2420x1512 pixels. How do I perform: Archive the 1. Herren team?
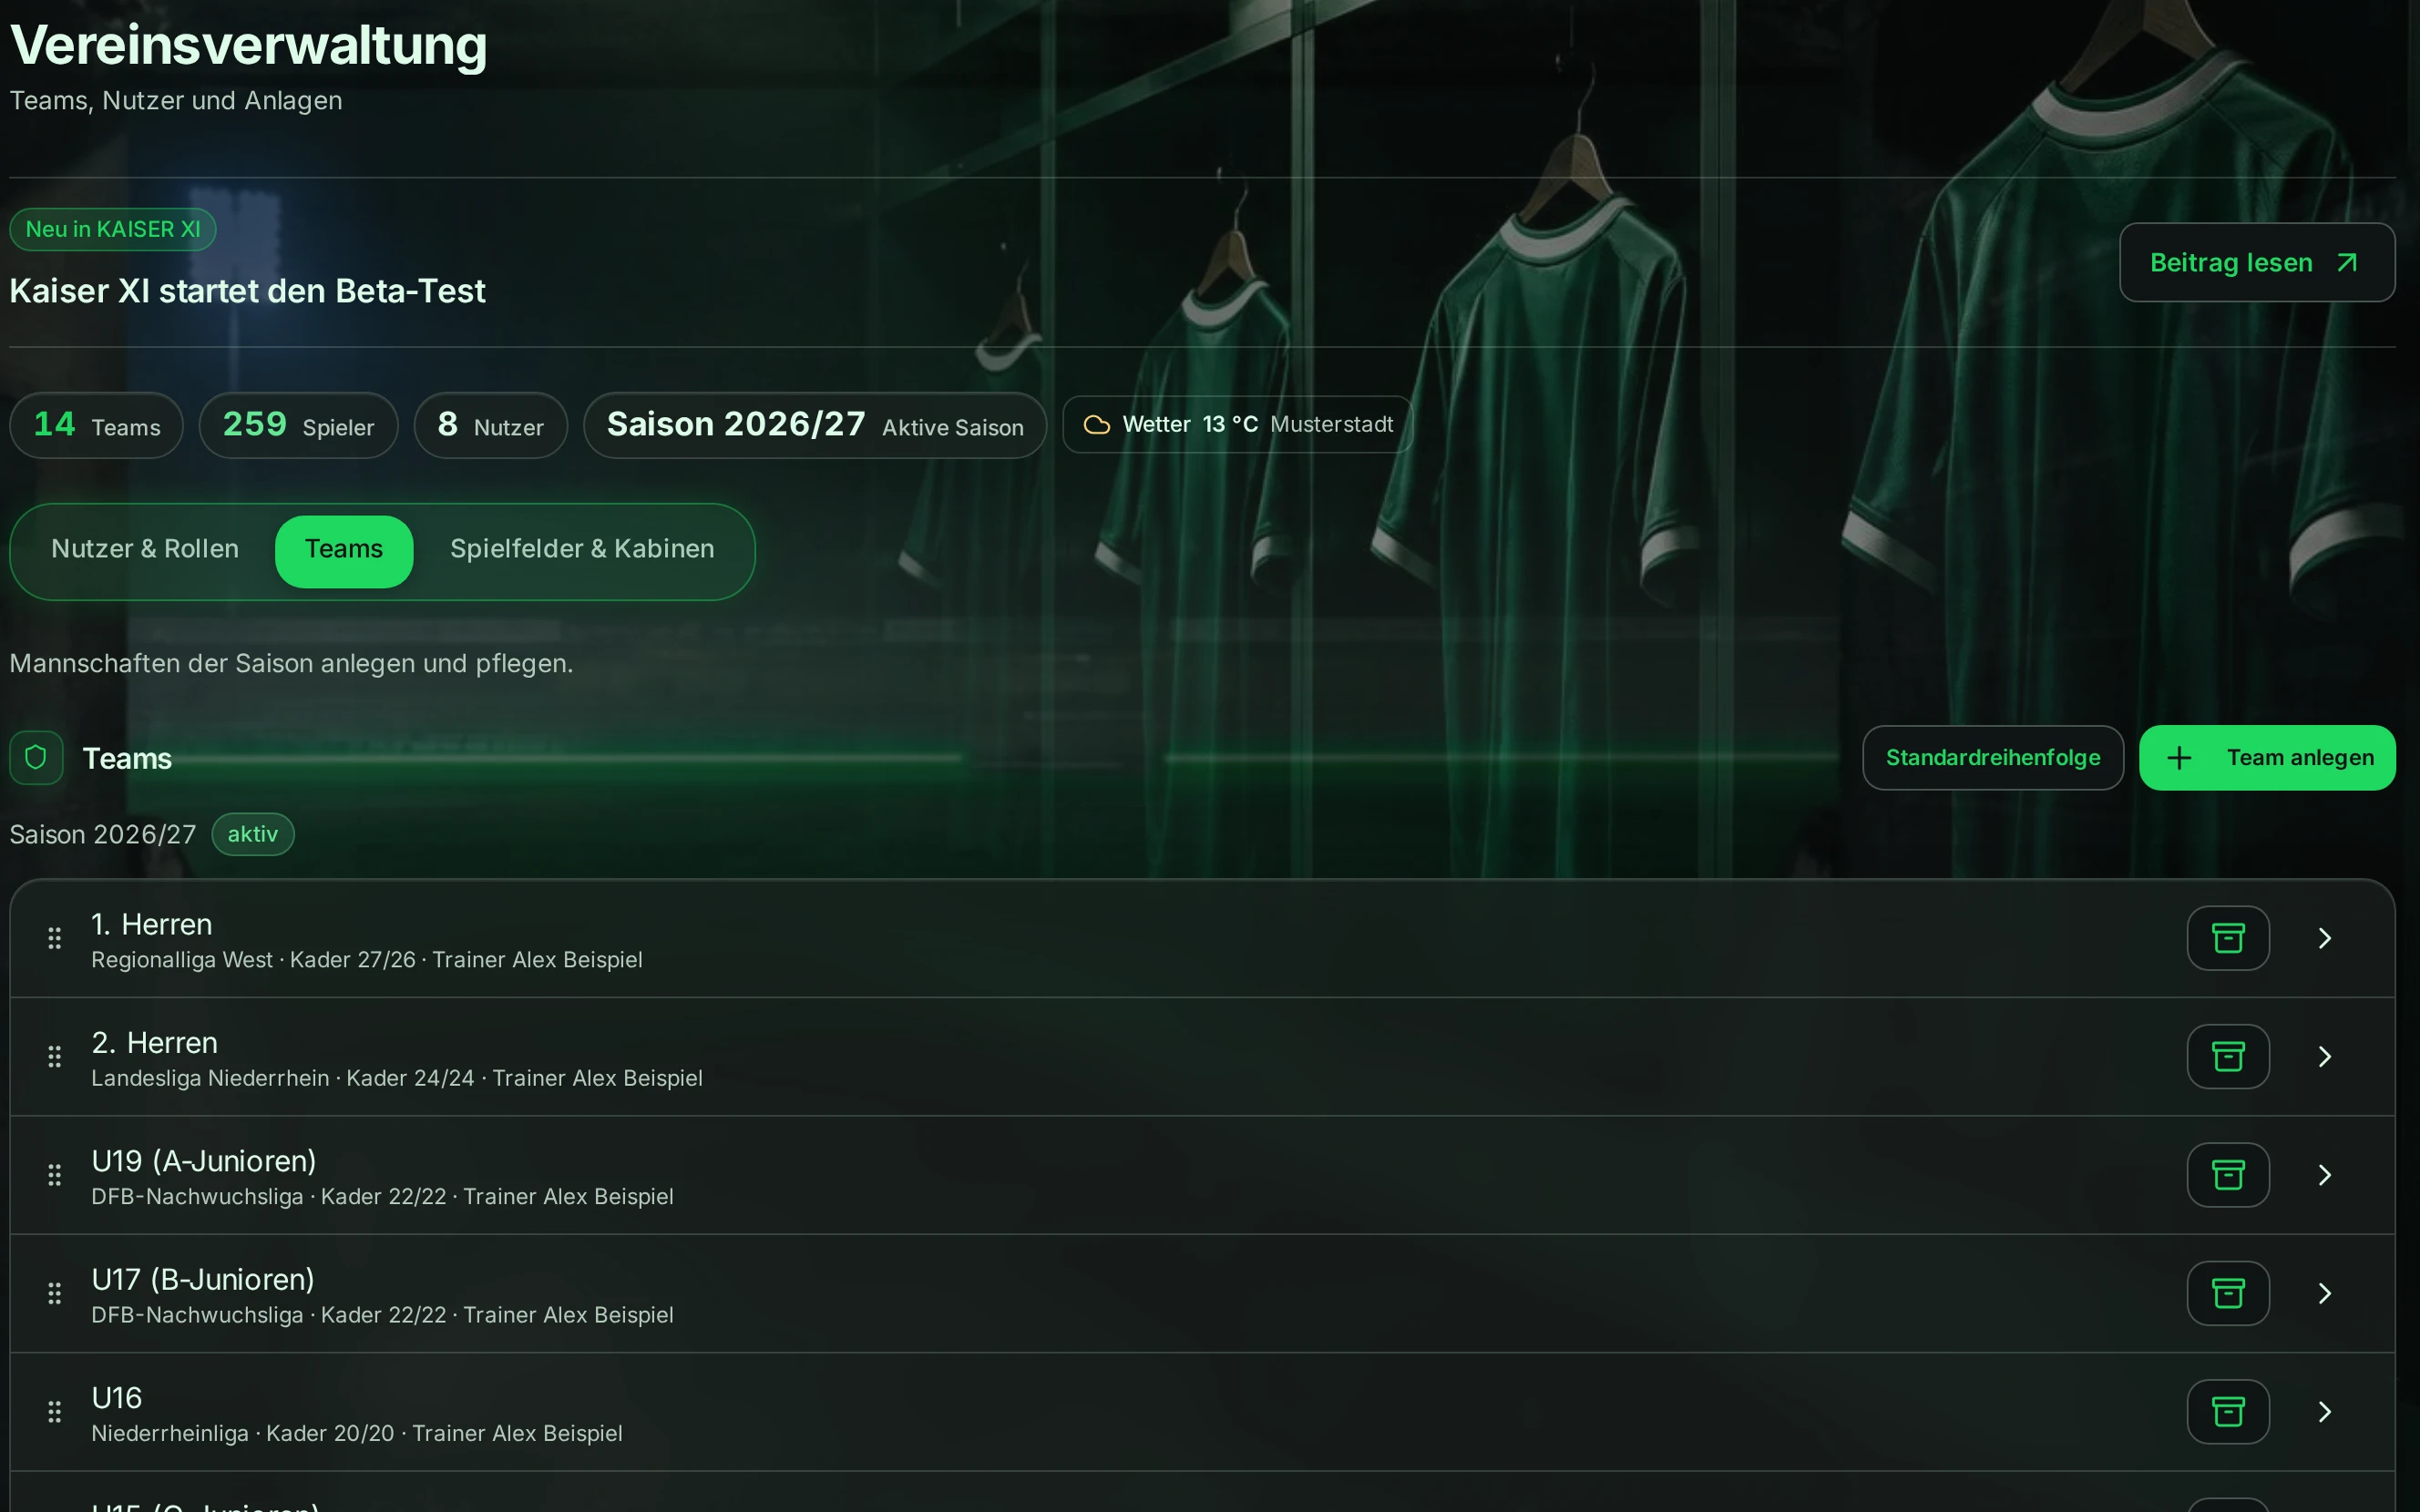[2228, 938]
